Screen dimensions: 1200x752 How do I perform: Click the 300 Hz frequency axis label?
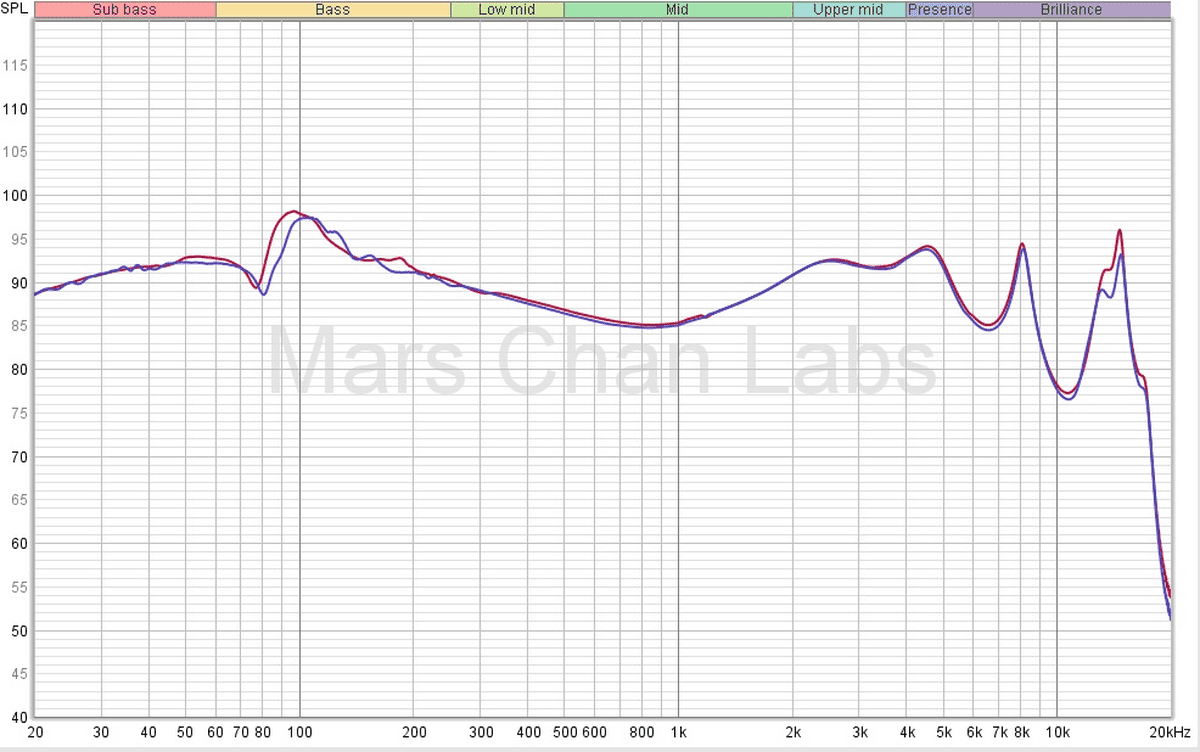point(481,731)
